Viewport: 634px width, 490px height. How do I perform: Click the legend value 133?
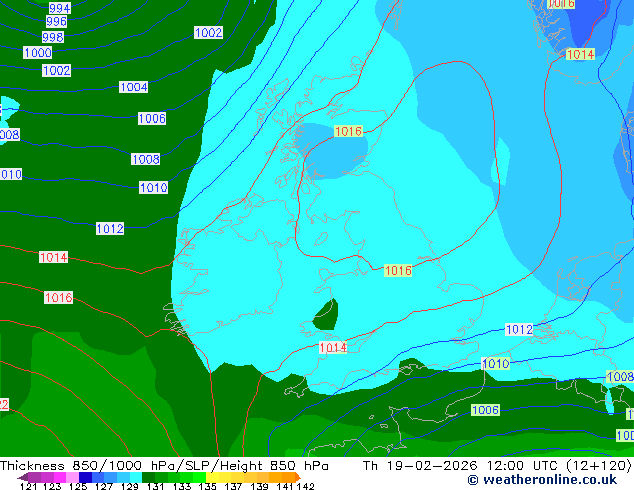(x=182, y=486)
